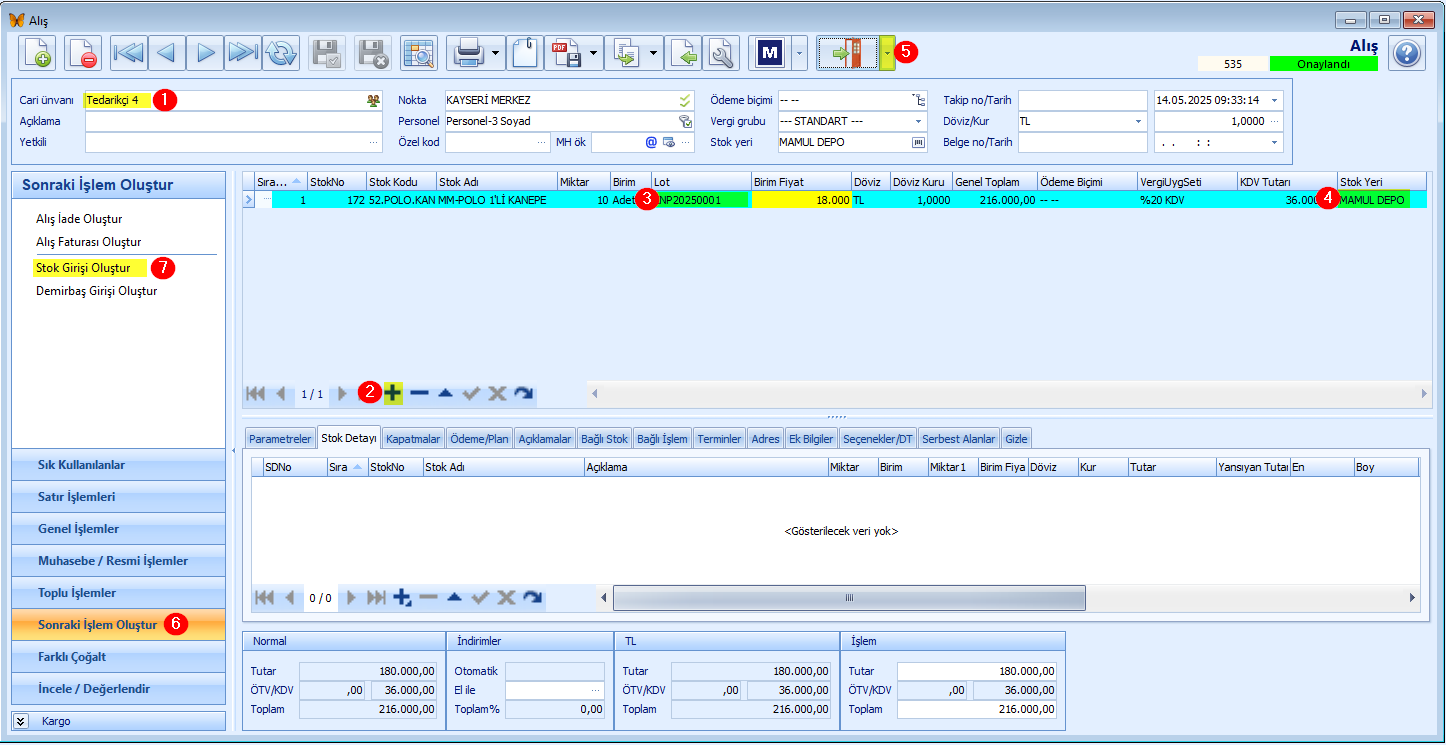Image resolution: width=1446 pixels, height=745 pixels.
Task: Click the cancel-save diskette icon with X
Action: (x=373, y=52)
